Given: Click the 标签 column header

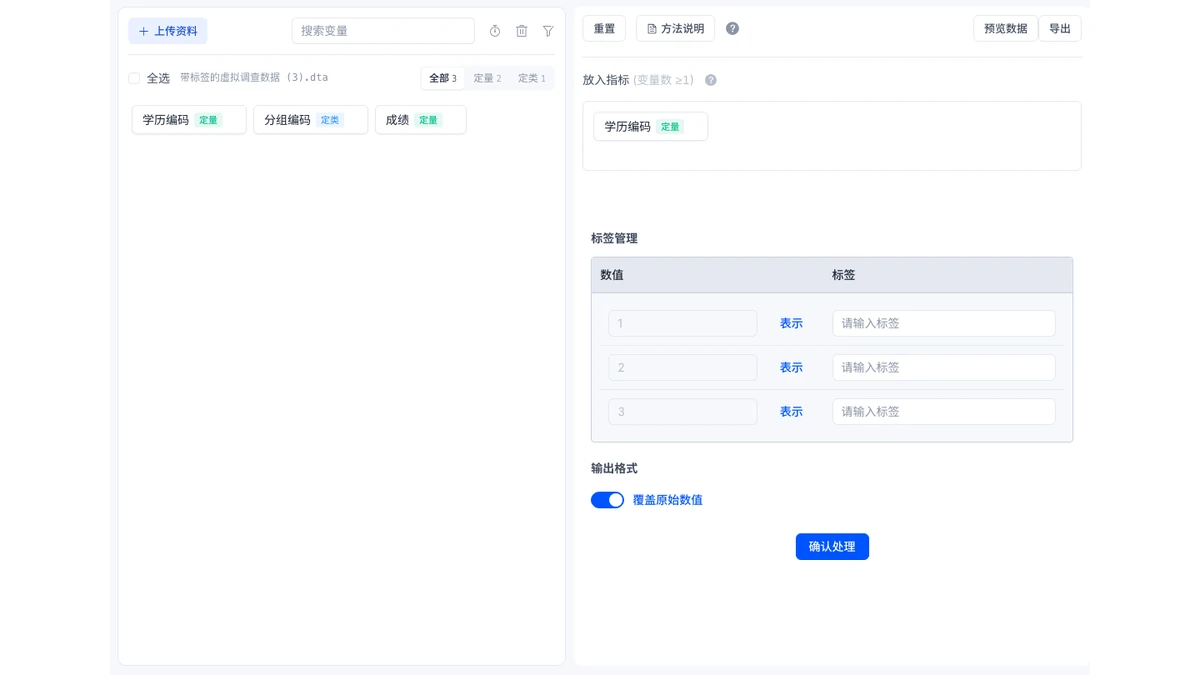Looking at the screenshot, I should [844, 275].
